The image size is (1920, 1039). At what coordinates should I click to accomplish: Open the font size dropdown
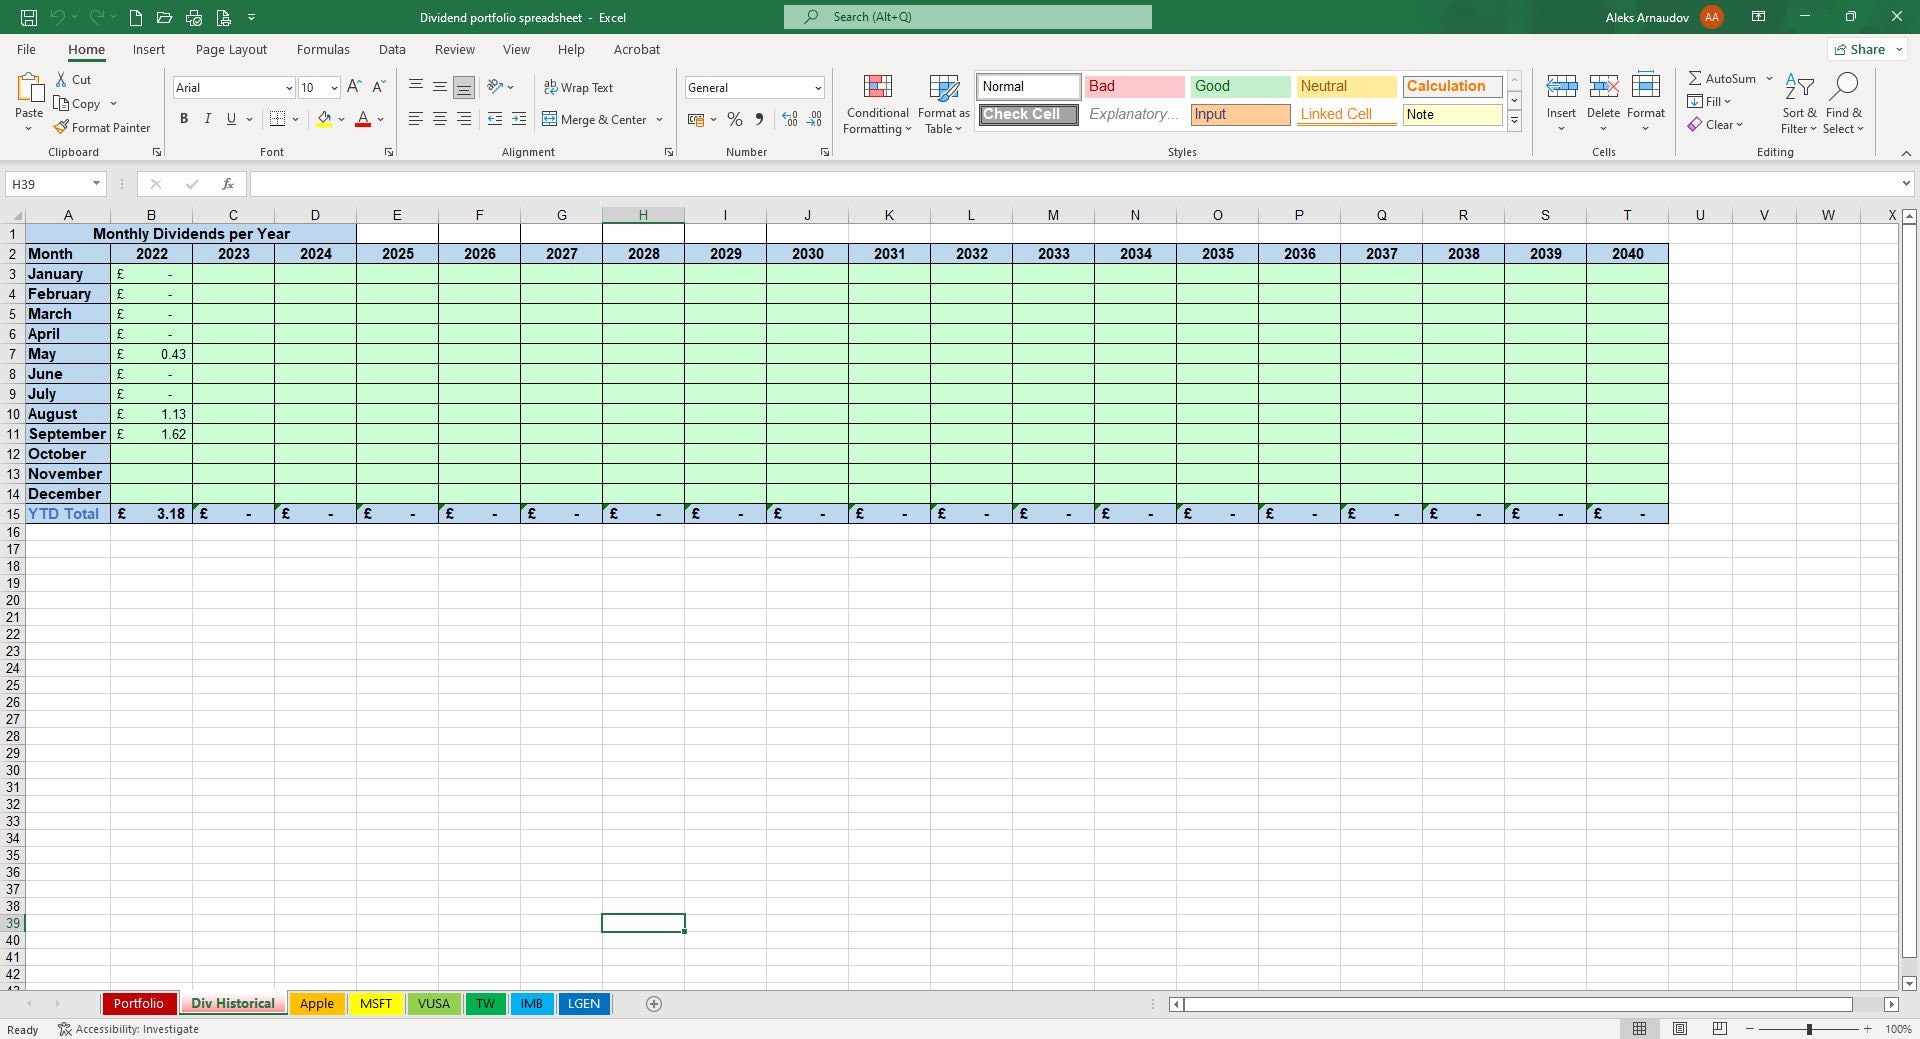click(x=334, y=88)
